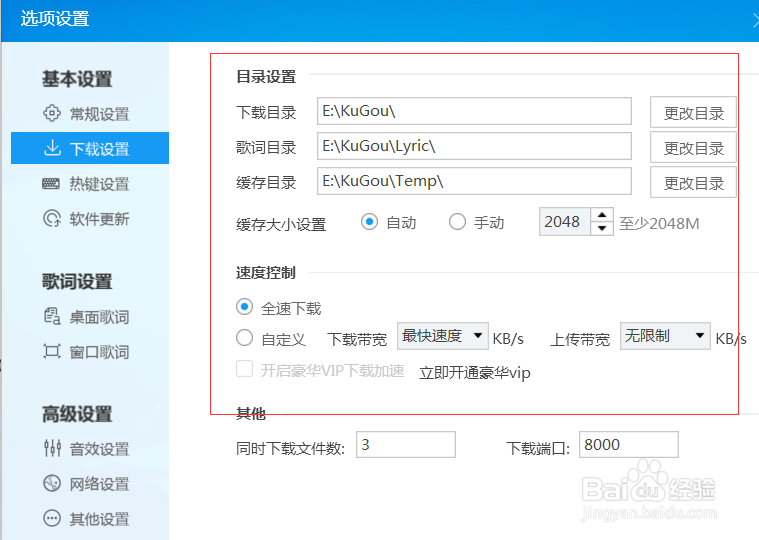This screenshot has height=540, width=759.
Task: Click the 同时下载文件数 input field
Action: click(406, 444)
